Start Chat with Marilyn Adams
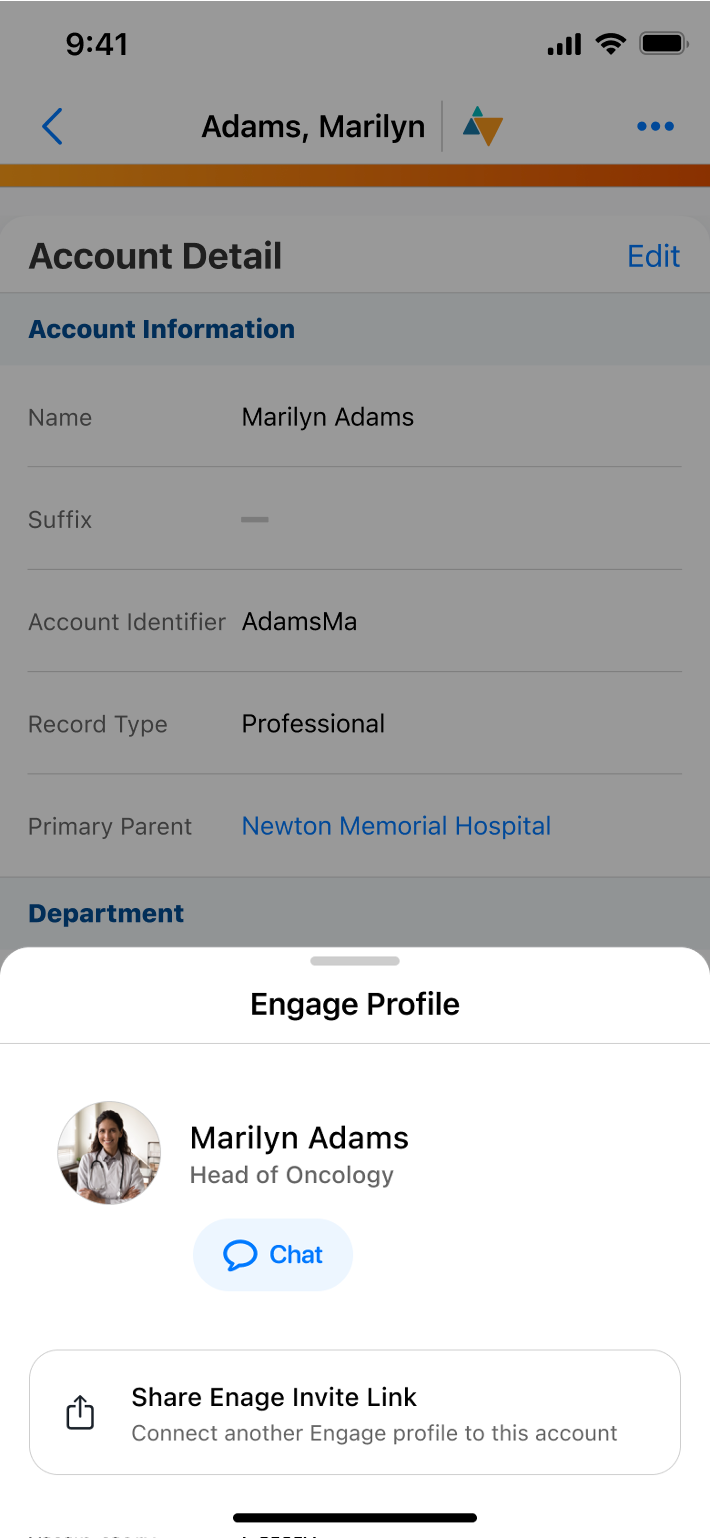This screenshot has height=1538, width=710. click(273, 1255)
